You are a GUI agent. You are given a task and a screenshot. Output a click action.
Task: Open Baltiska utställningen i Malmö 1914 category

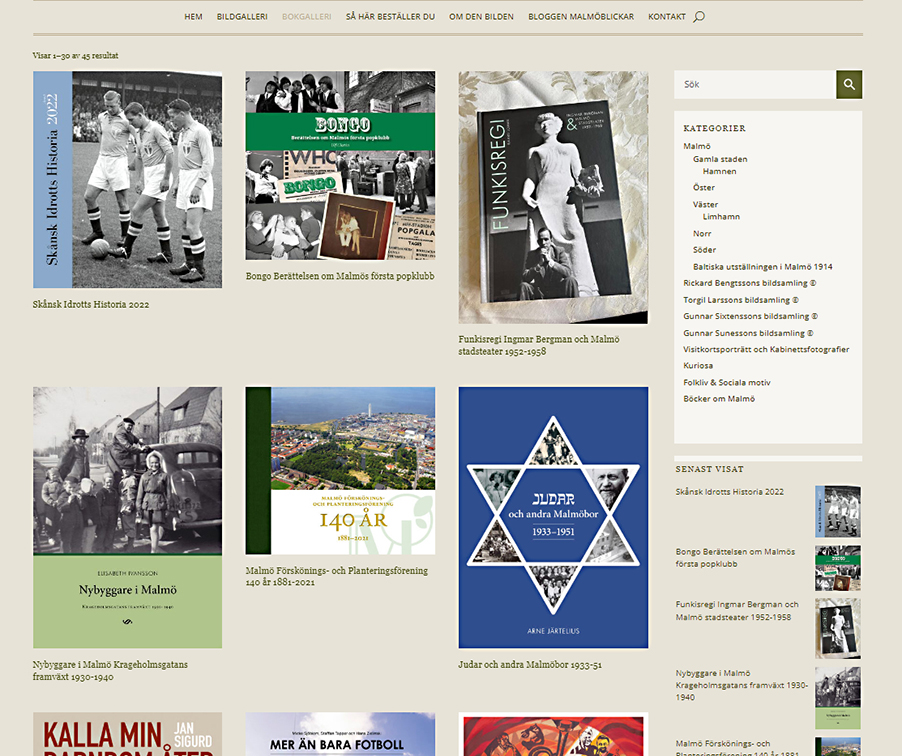(763, 266)
